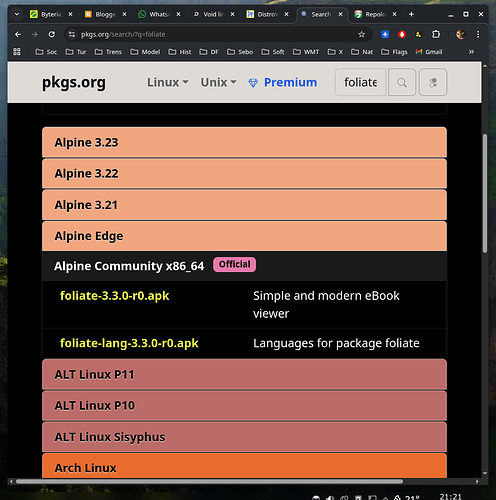Switch to the Repology browser tab
496x500 pixels.
pyautogui.click(x=376, y=14)
